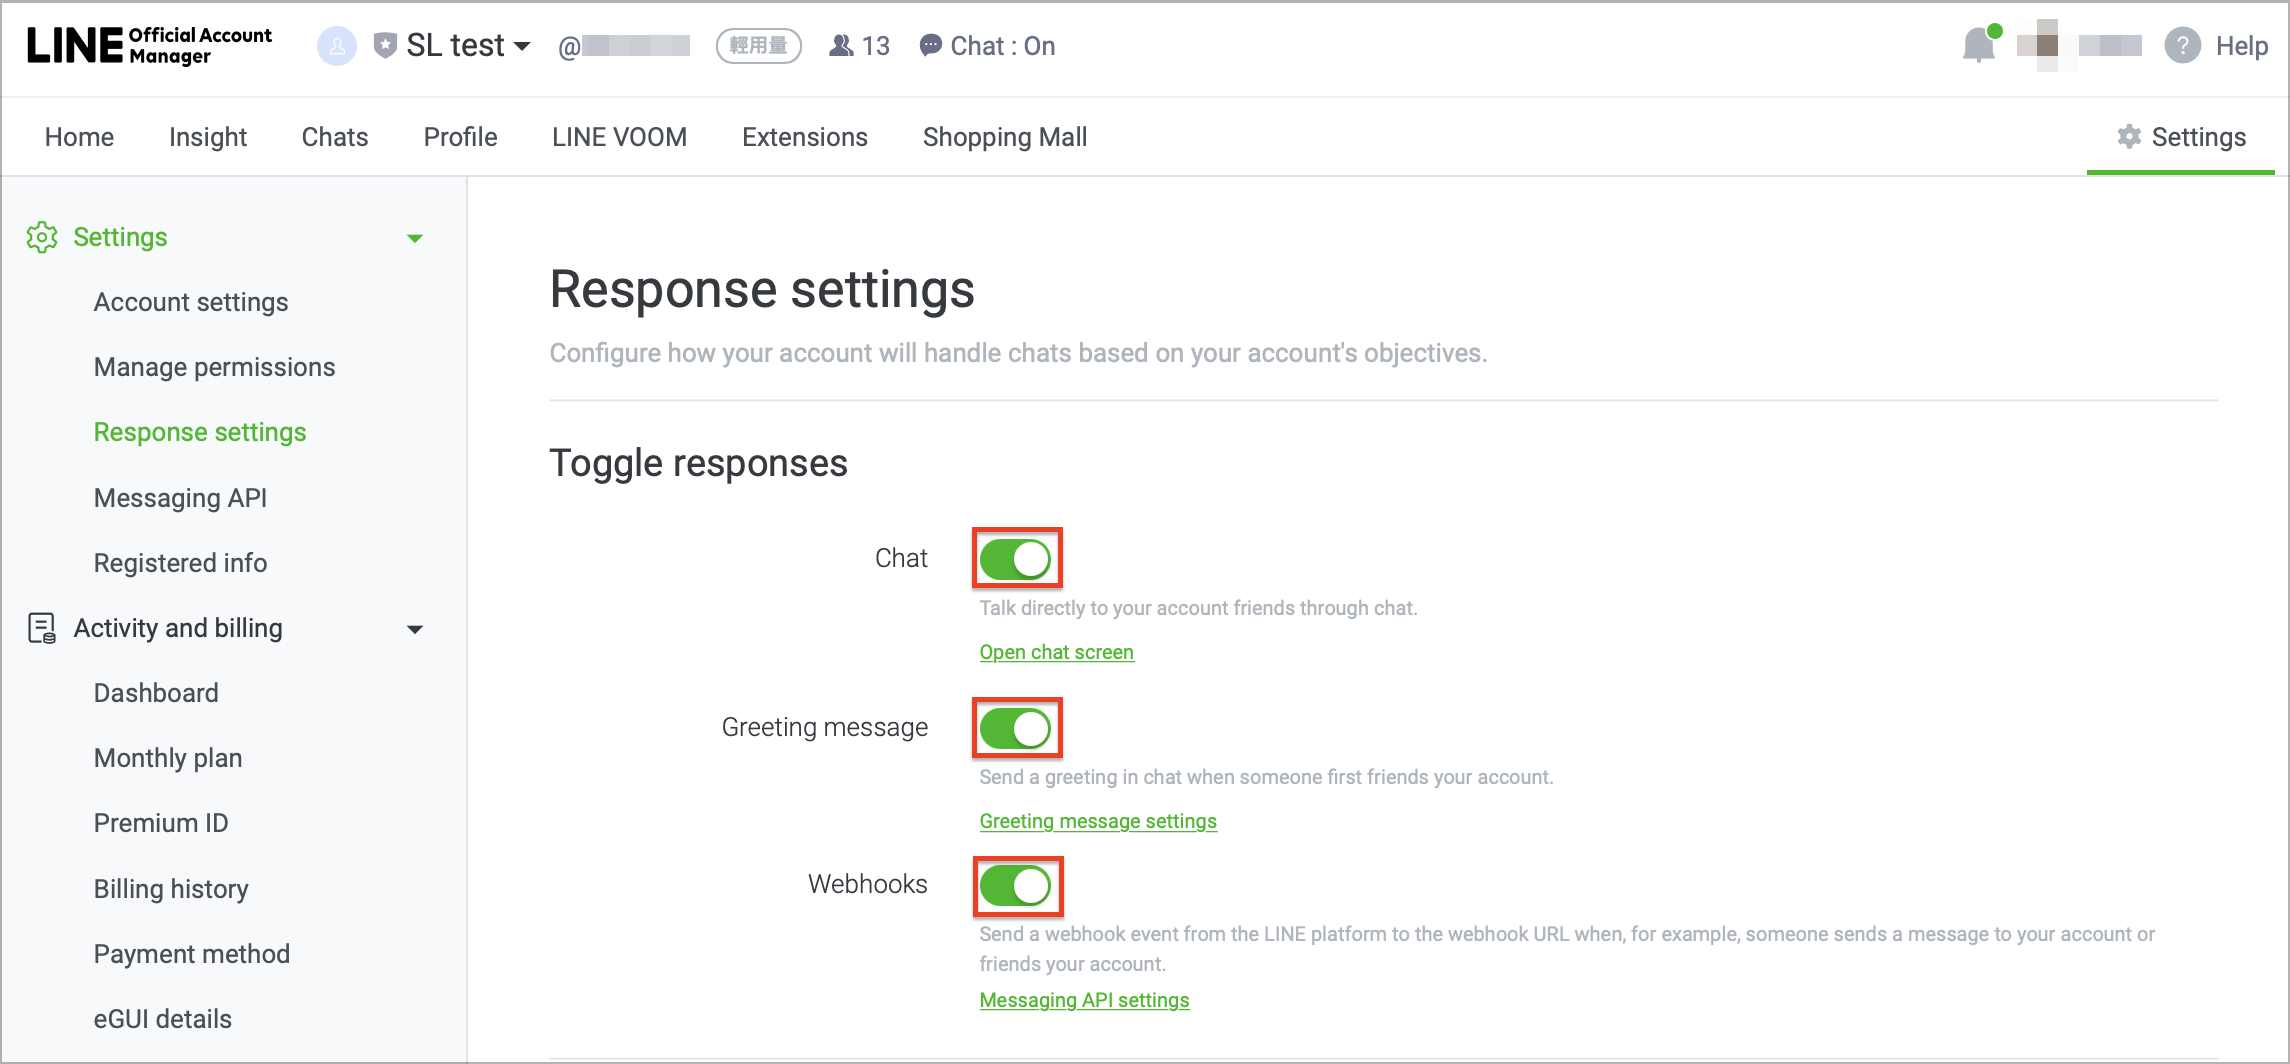Open the Insight tab
The height and width of the screenshot is (1064, 2290).
tap(208, 137)
